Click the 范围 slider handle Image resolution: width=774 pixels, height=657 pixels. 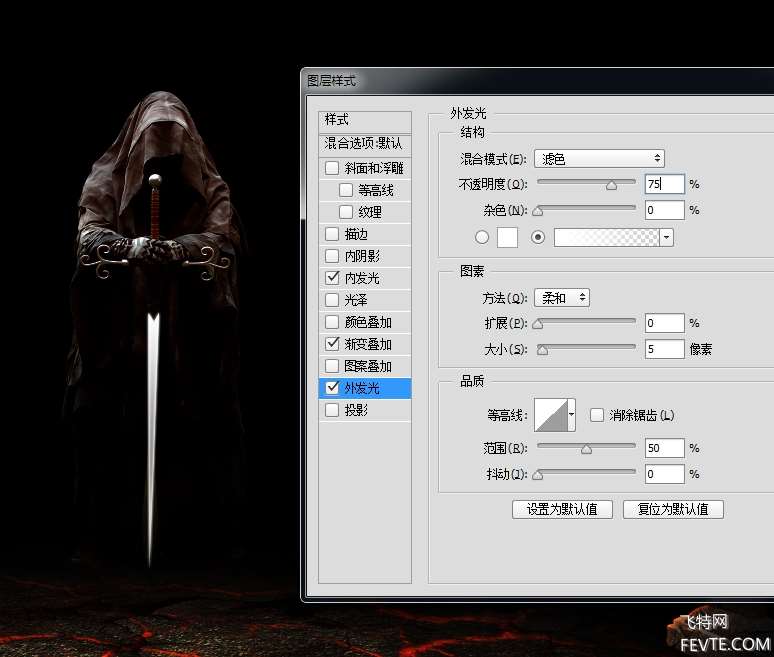[x=586, y=450]
